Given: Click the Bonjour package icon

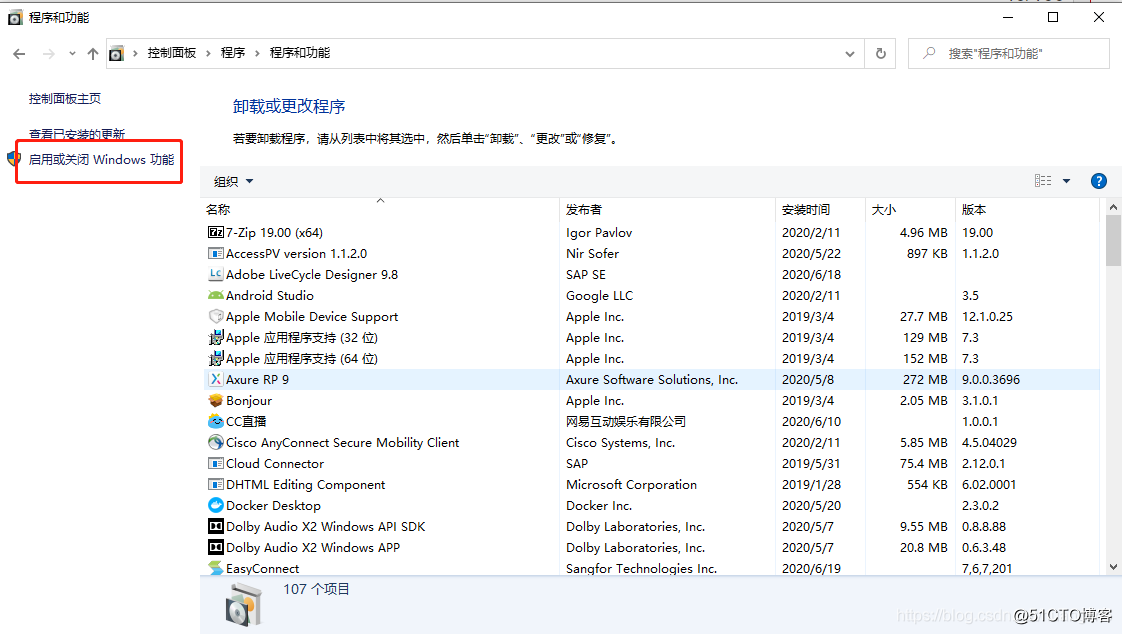Looking at the screenshot, I should tap(215, 400).
